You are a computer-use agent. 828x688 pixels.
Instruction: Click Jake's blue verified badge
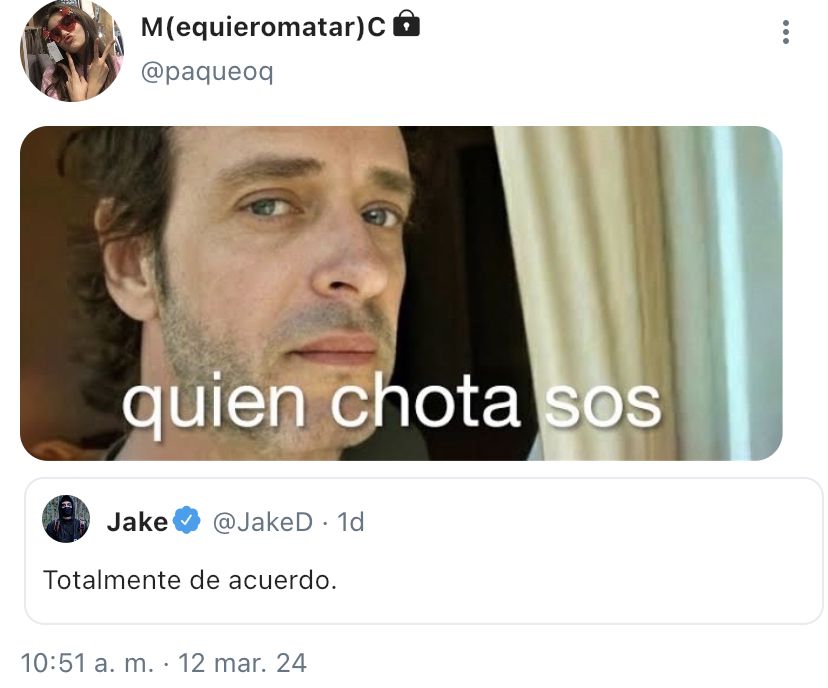[x=187, y=520]
